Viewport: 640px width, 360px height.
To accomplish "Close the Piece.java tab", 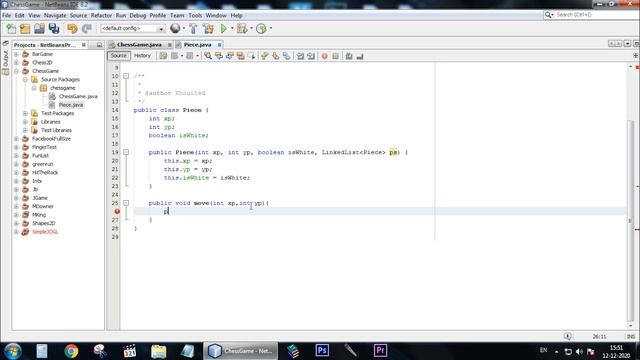I will 219,45.
